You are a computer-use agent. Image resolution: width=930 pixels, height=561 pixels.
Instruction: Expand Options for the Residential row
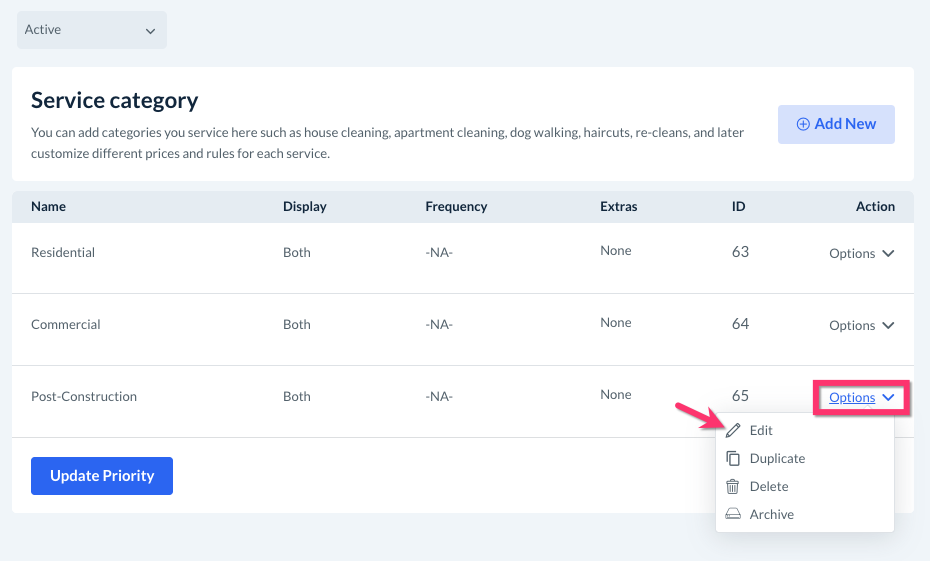coord(861,254)
